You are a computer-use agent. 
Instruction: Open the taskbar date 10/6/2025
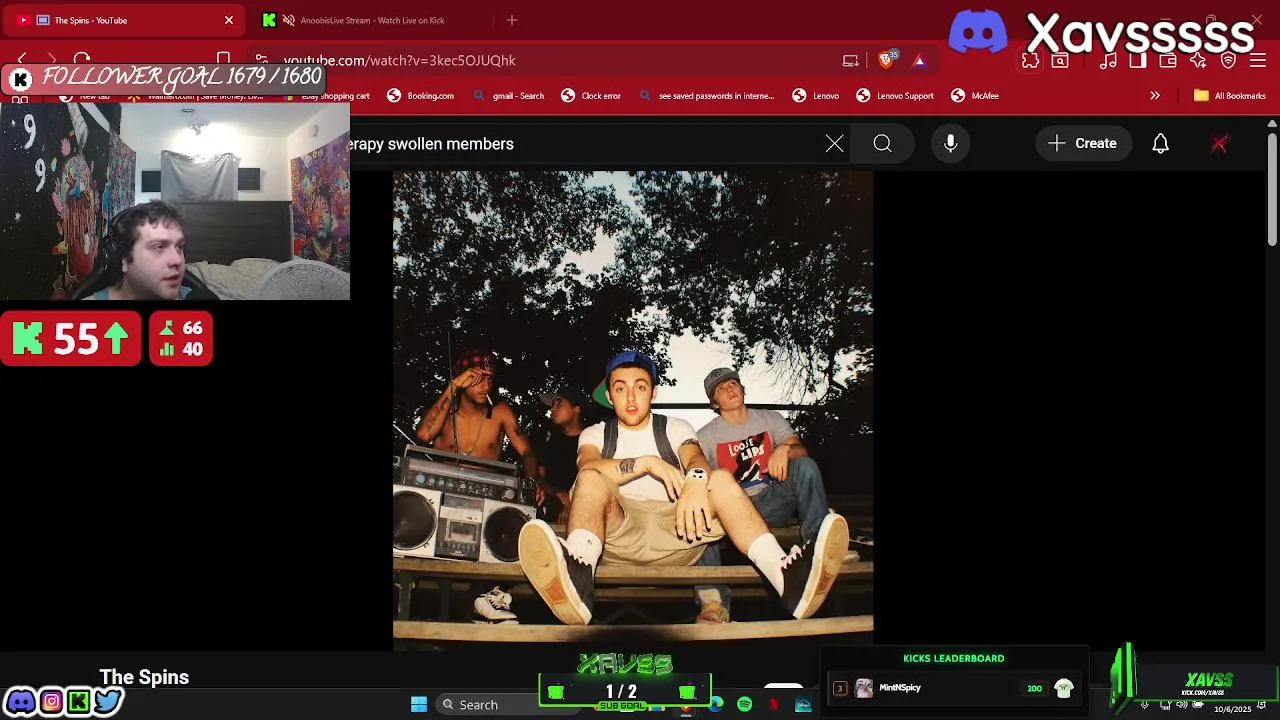pyautogui.click(x=1232, y=709)
